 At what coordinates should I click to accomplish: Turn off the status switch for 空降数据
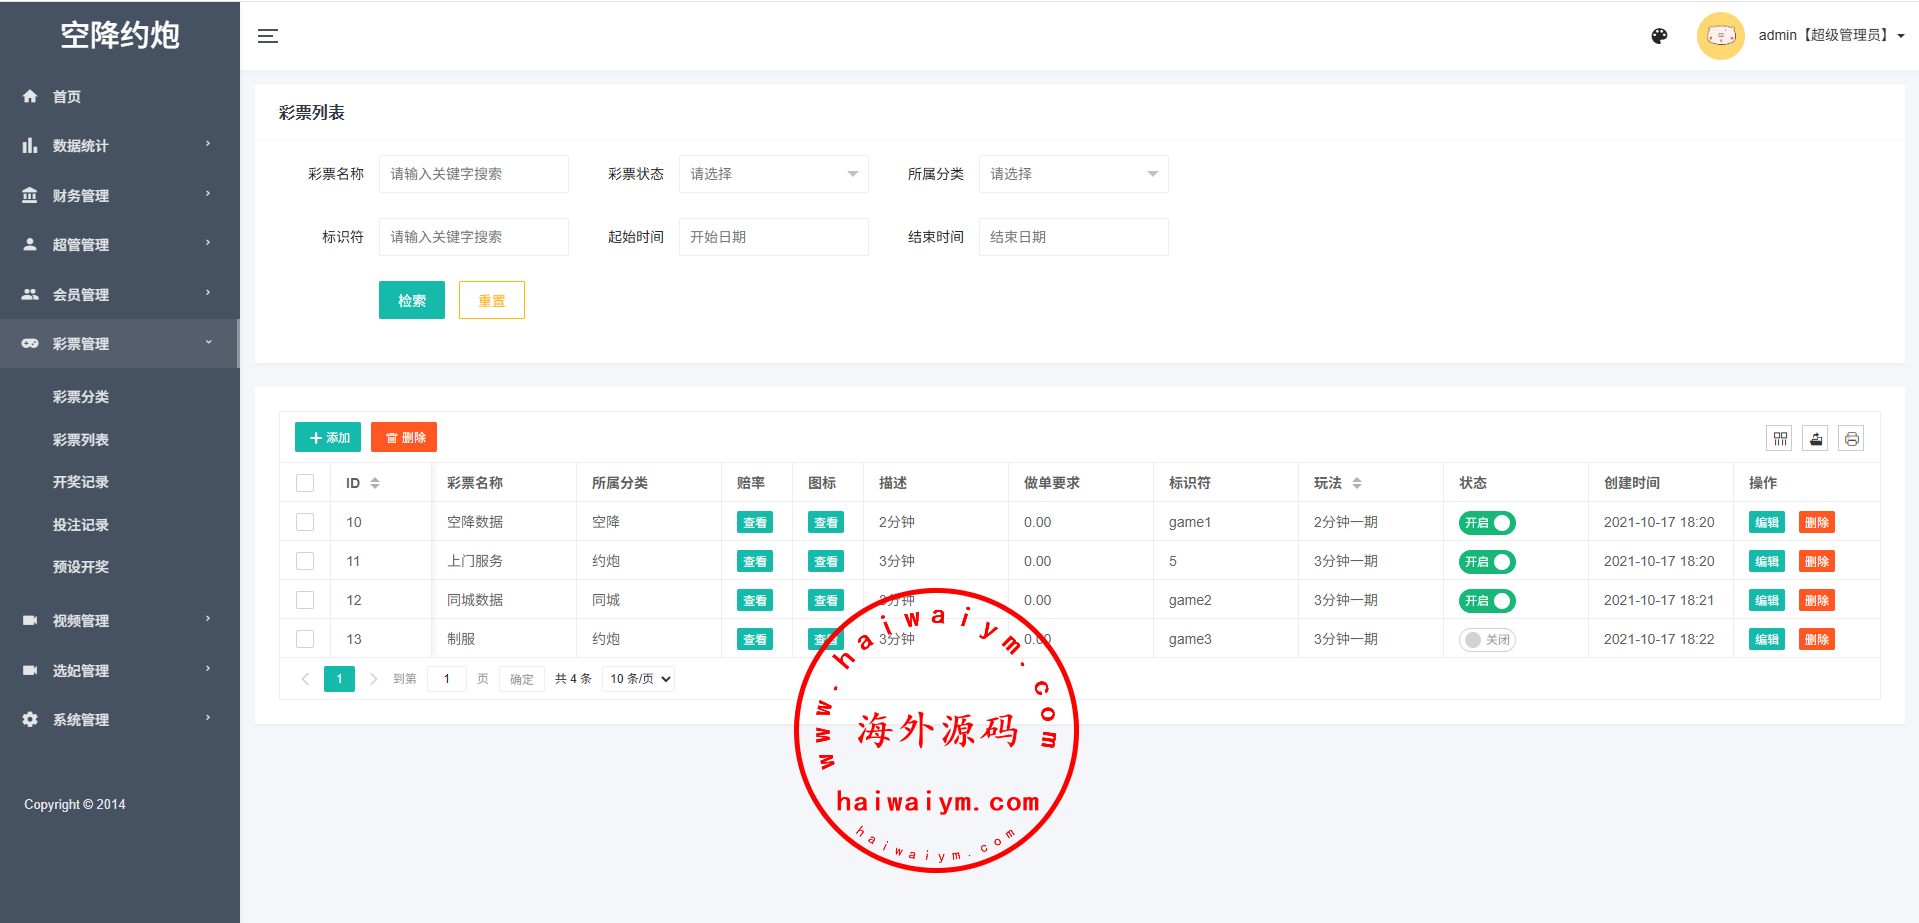[x=1487, y=523]
